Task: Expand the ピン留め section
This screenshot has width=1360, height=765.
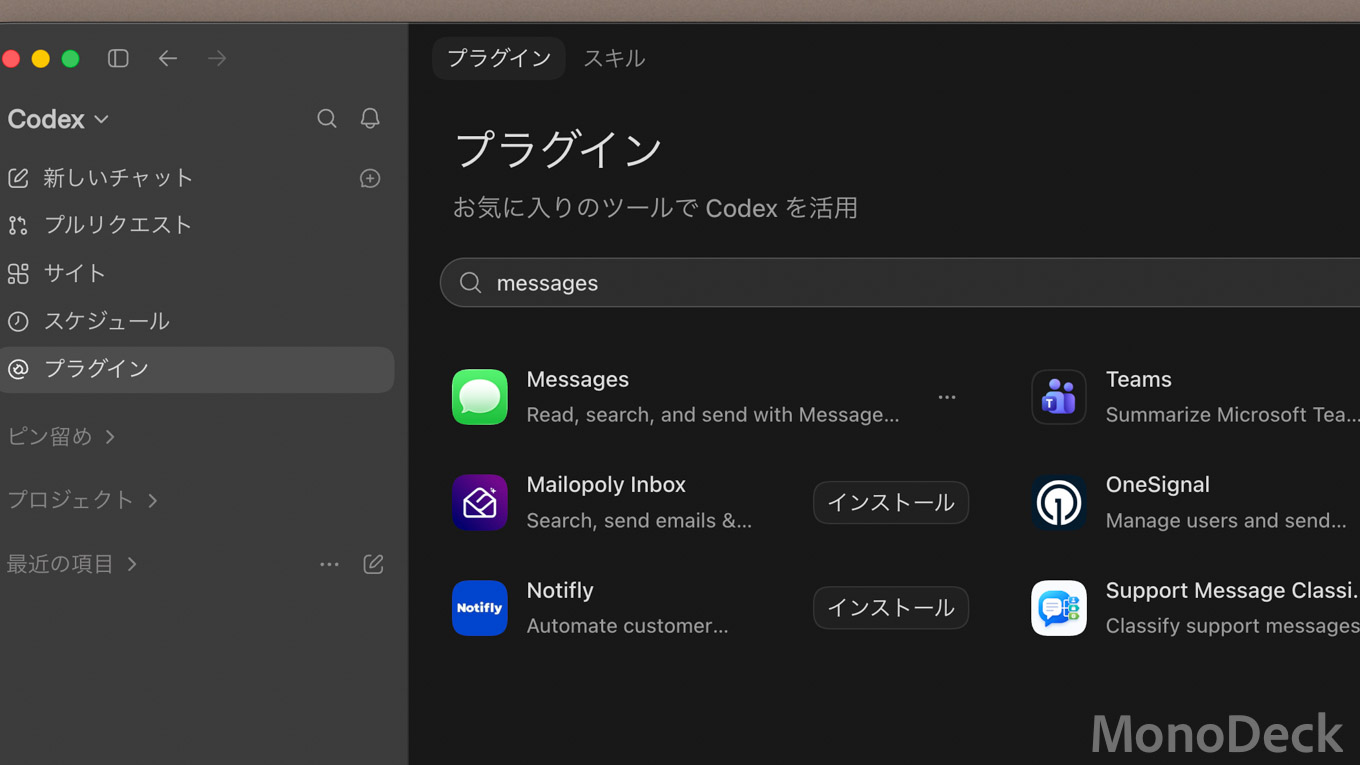Action: point(61,437)
